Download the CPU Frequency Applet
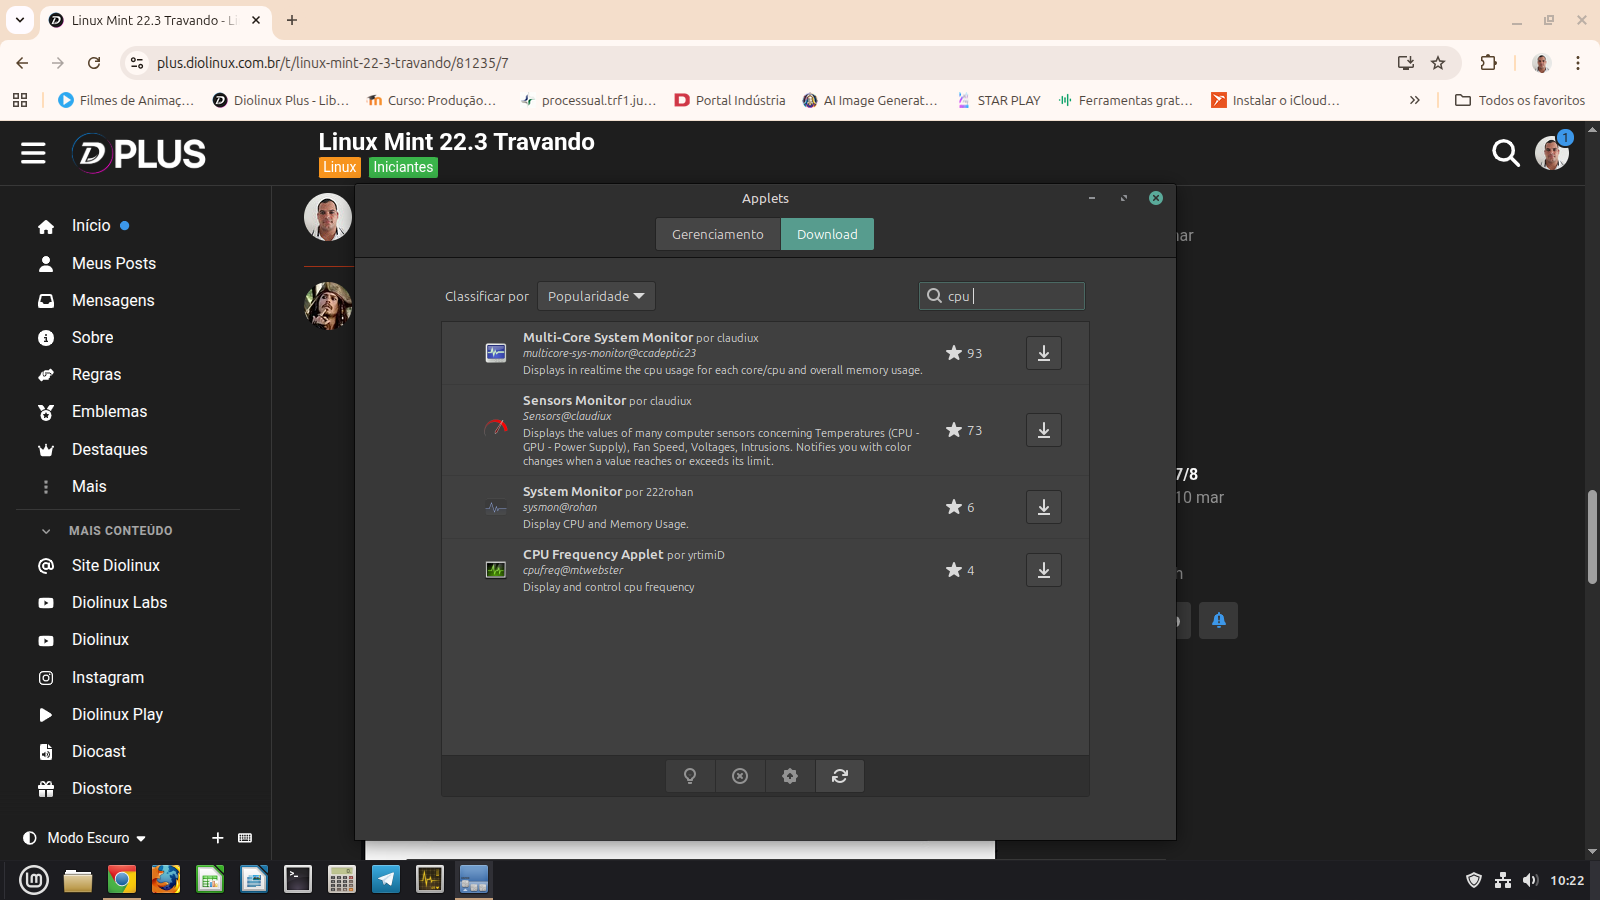Screen dimensions: 1600x900 point(1043,570)
